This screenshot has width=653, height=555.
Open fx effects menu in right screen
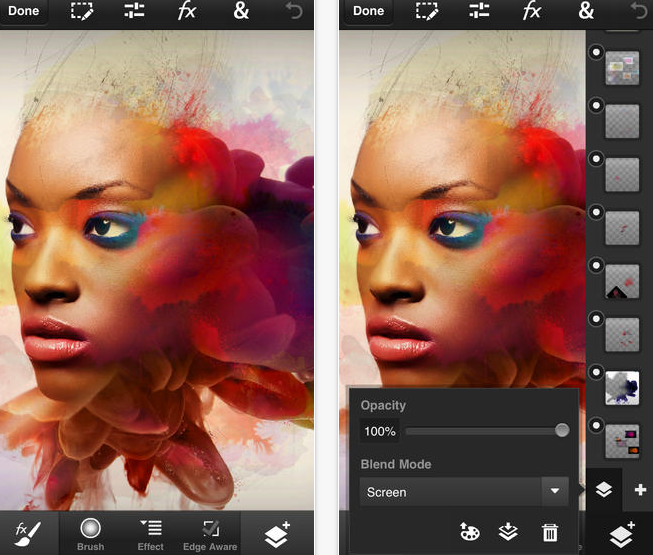pyautogui.click(x=532, y=10)
